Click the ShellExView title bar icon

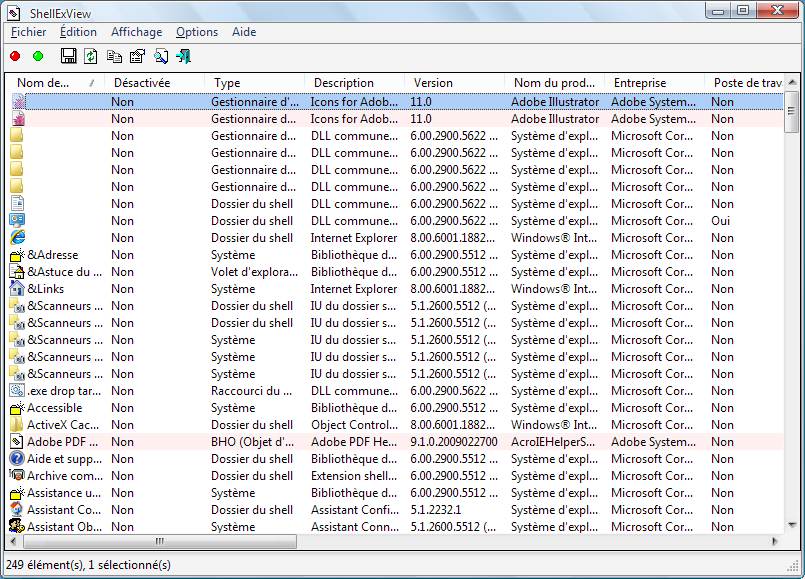14,13
